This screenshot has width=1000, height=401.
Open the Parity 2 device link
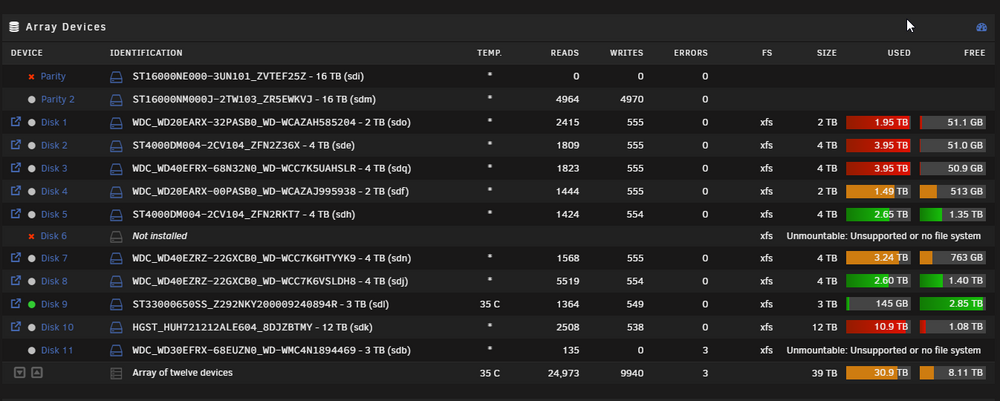click(x=58, y=99)
